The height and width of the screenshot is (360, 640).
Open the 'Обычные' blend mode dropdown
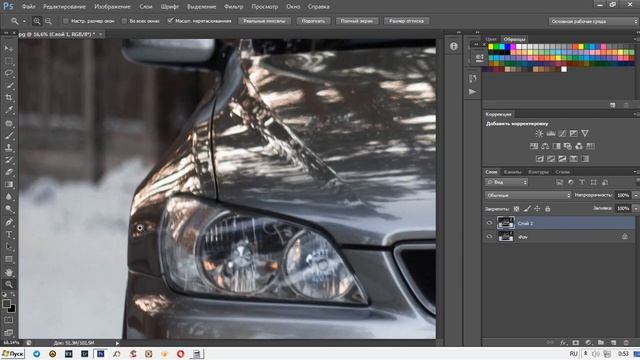click(528, 196)
